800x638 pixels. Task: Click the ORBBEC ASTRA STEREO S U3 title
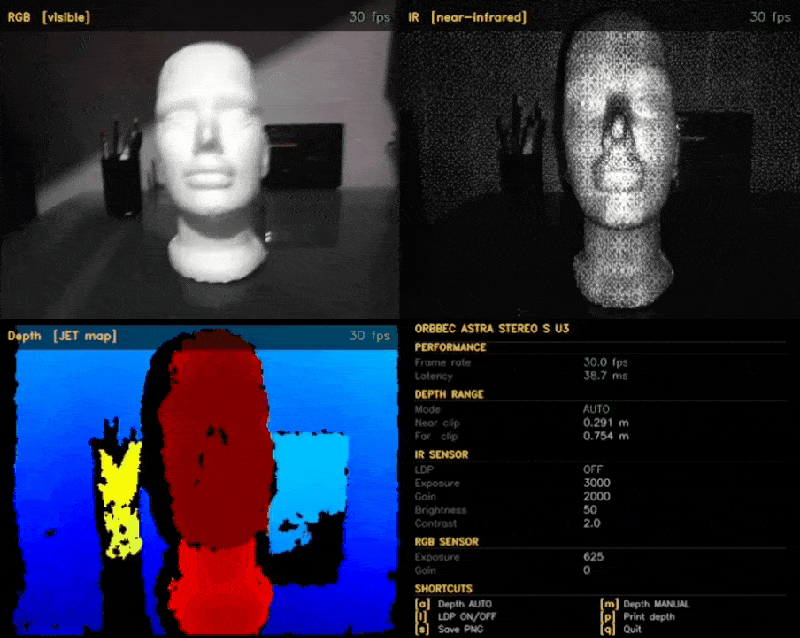point(492,328)
